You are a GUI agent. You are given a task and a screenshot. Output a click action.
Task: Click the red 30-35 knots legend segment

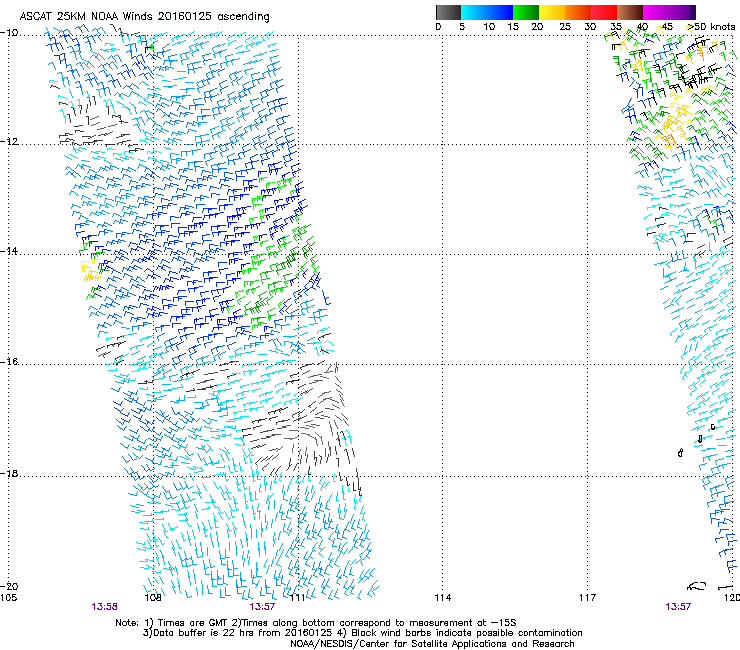click(604, 12)
